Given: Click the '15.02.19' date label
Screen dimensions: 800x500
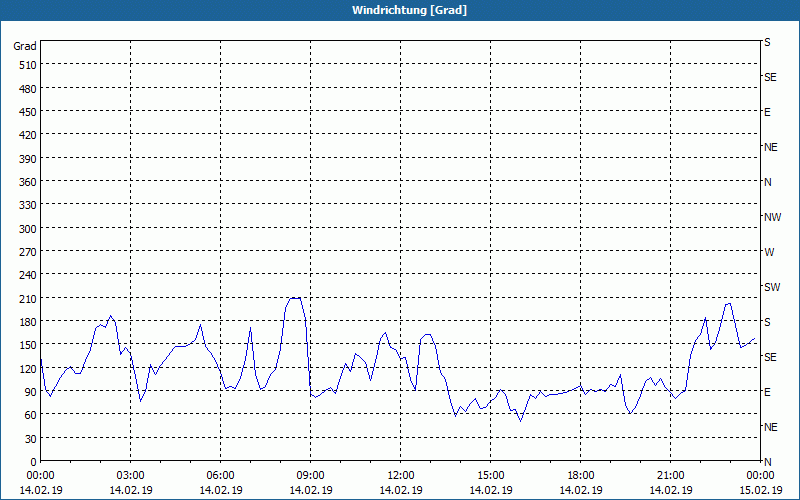Looking at the screenshot, I should (x=760, y=490).
